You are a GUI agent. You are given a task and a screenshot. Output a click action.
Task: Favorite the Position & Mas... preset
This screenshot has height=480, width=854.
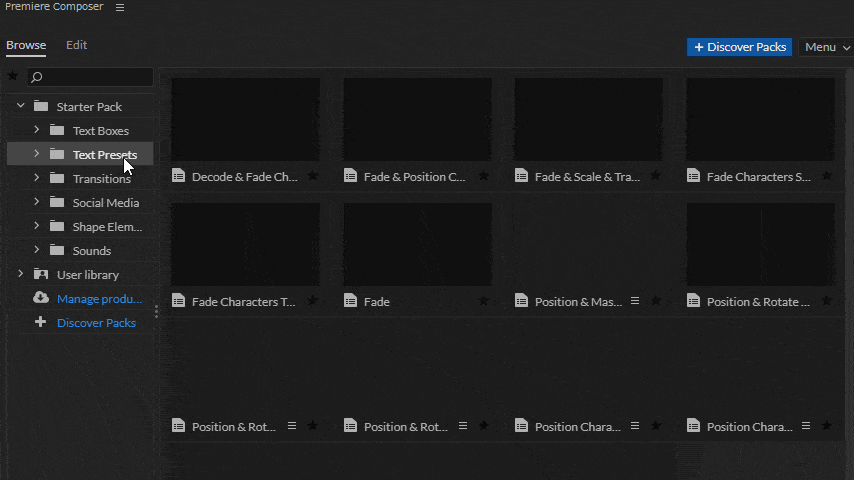click(656, 301)
